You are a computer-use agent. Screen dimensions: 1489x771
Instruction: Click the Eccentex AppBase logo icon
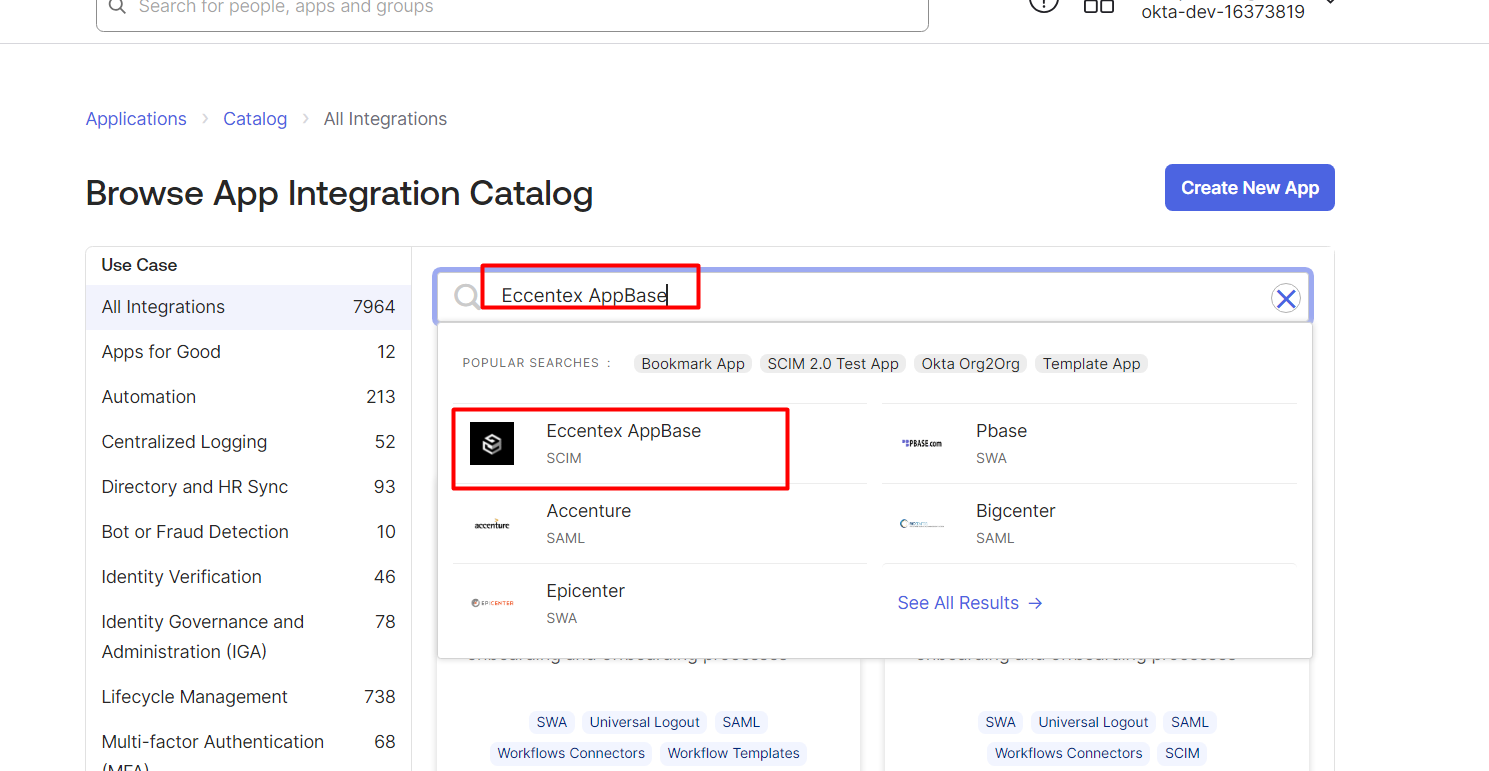492,444
